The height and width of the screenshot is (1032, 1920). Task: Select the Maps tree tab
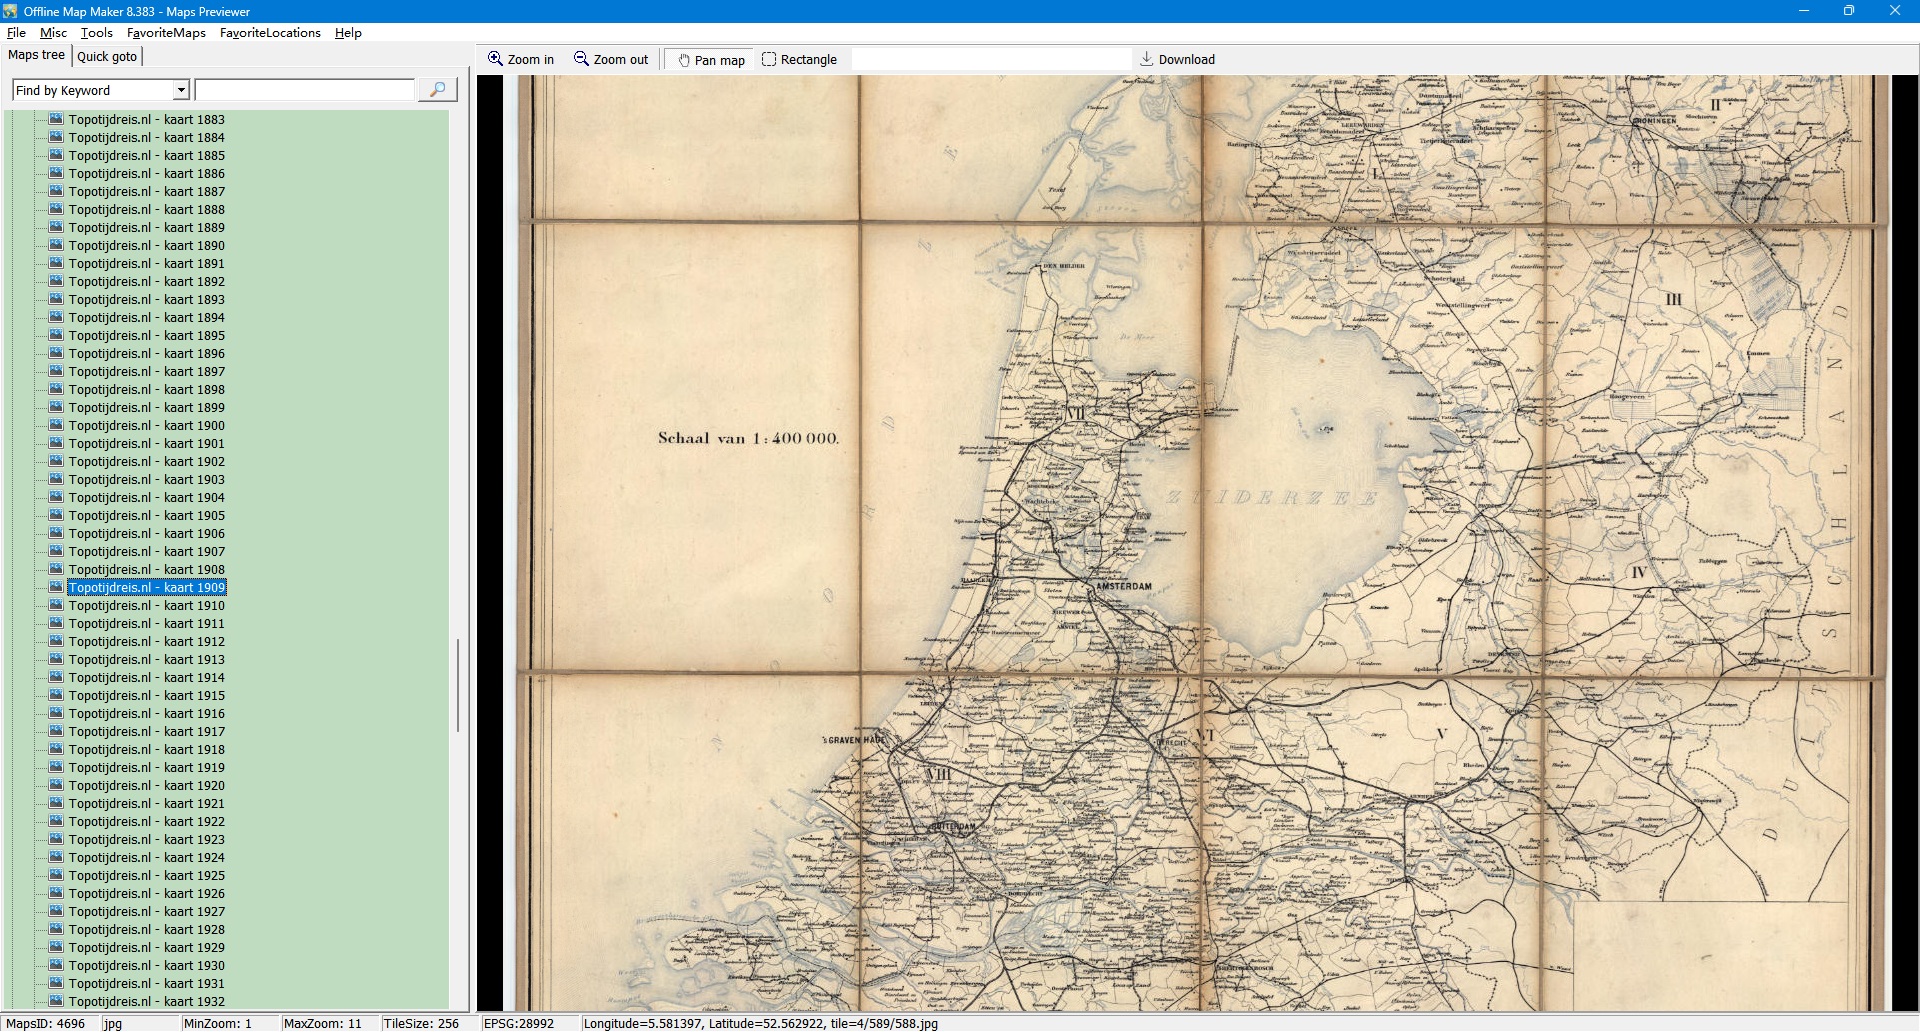(x=36, y=55)
